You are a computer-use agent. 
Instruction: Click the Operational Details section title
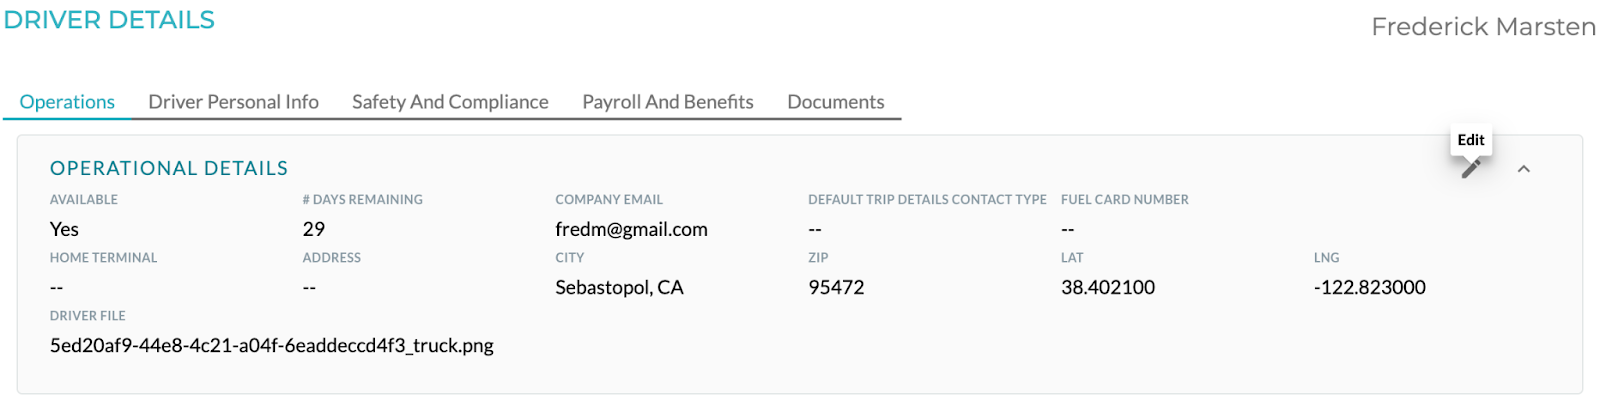[x=169, y=169]
